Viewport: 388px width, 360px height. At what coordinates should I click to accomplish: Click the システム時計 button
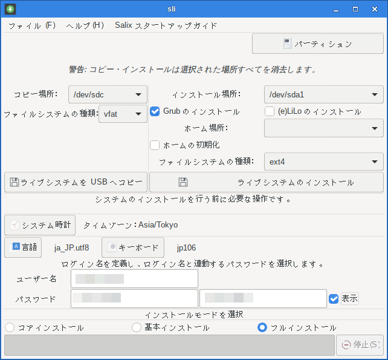point(40,225)
